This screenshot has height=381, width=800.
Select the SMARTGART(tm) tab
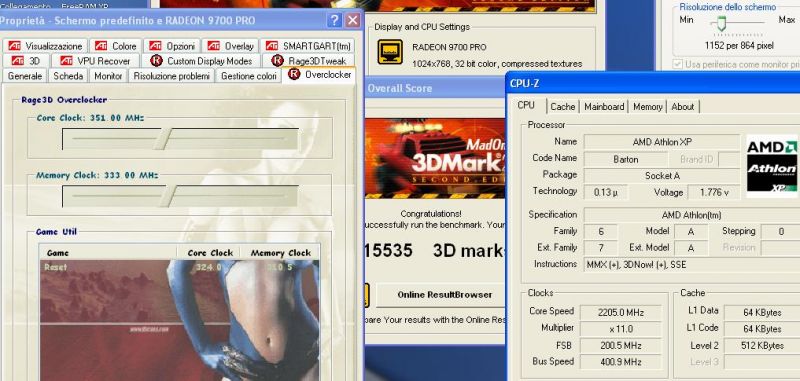click(x=308, y=46)
